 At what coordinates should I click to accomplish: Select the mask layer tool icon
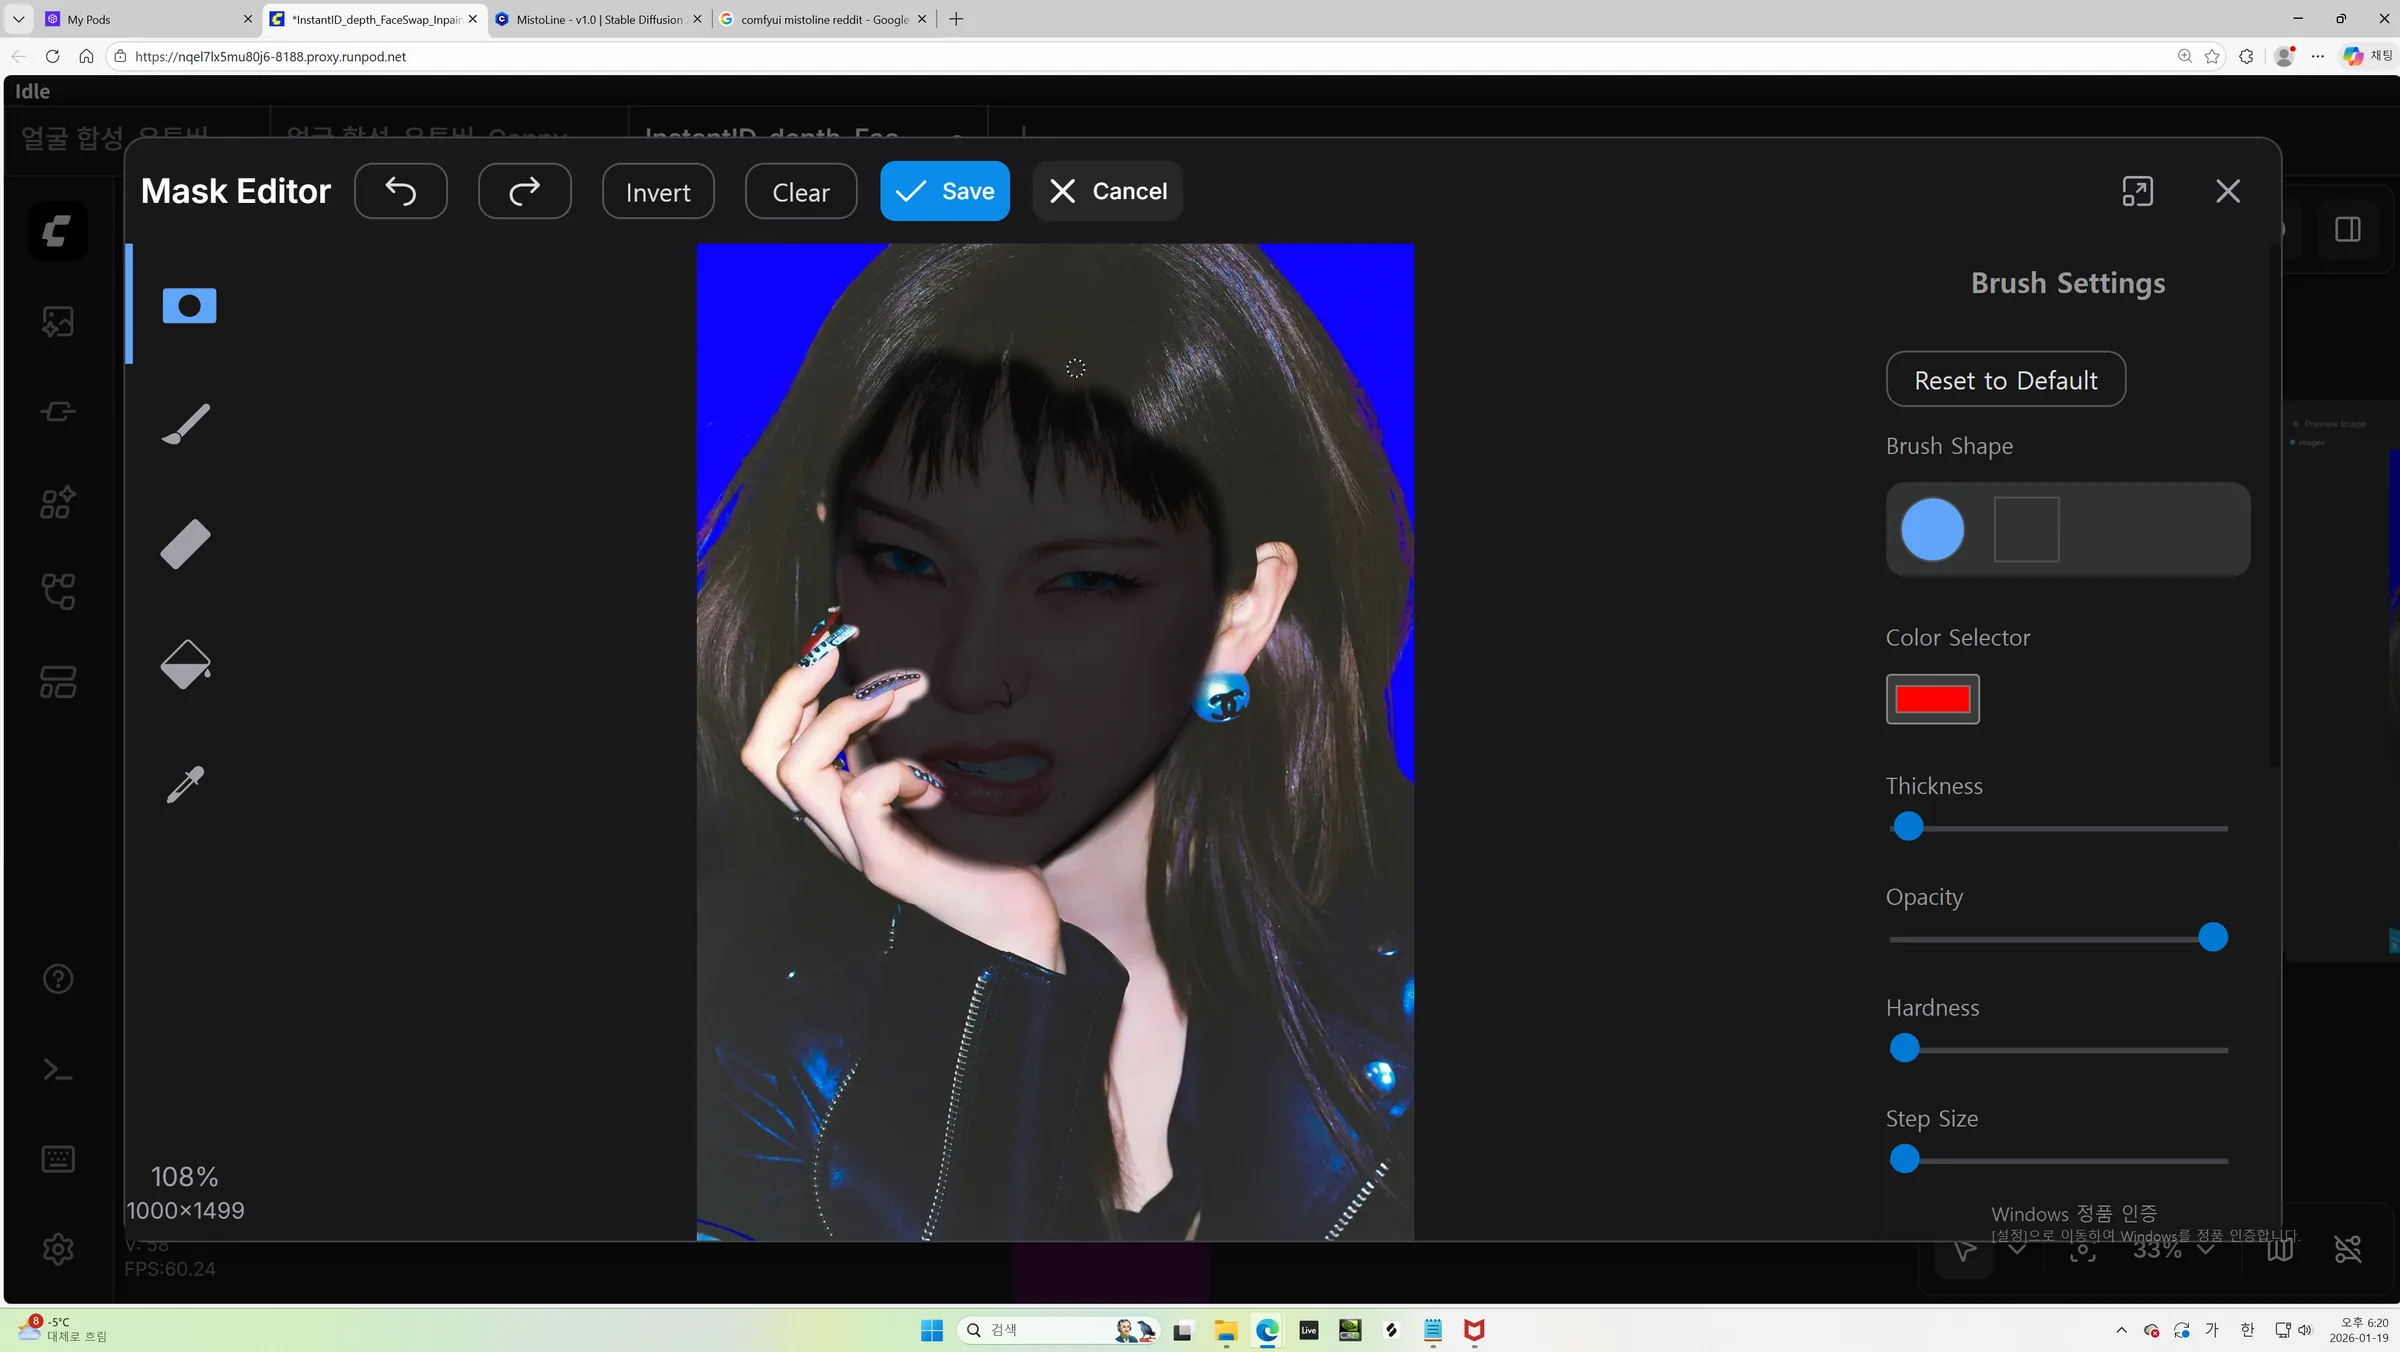pyautogui.click(x=189, y=305)
